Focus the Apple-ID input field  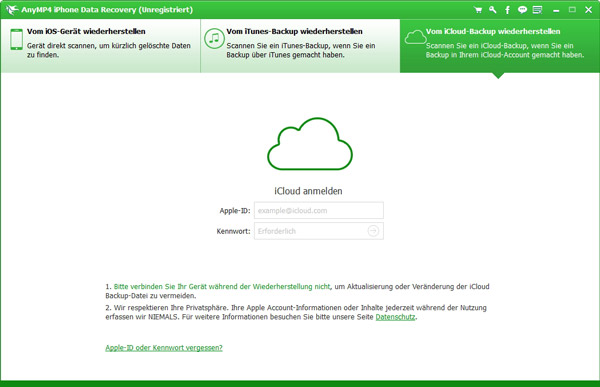pos(319,211)
